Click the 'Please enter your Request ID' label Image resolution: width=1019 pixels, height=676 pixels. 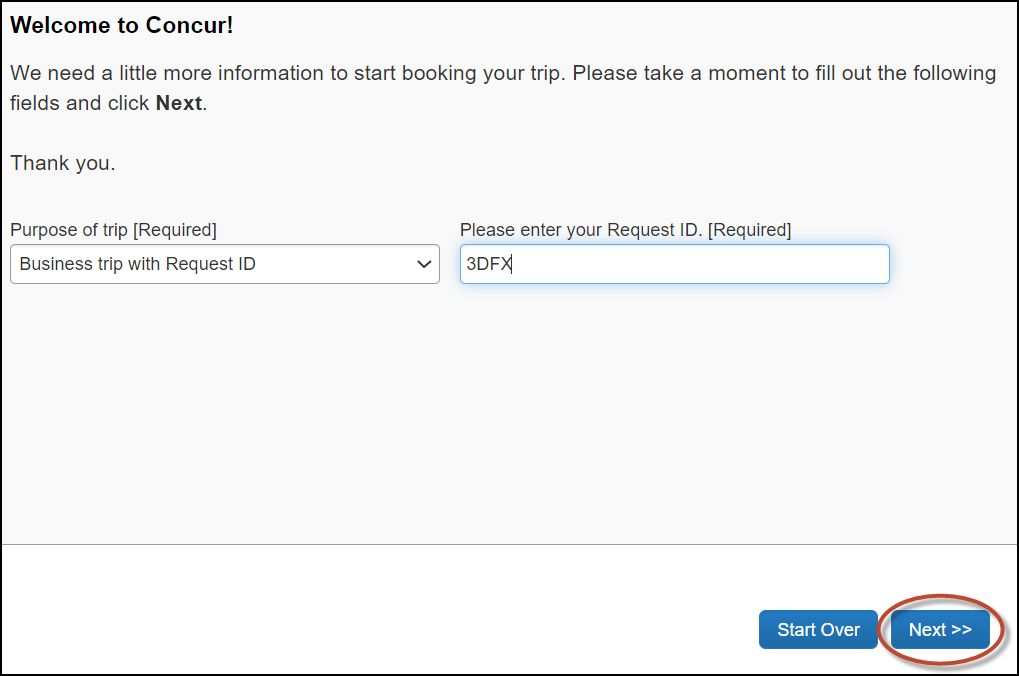(x=582, y=230)
